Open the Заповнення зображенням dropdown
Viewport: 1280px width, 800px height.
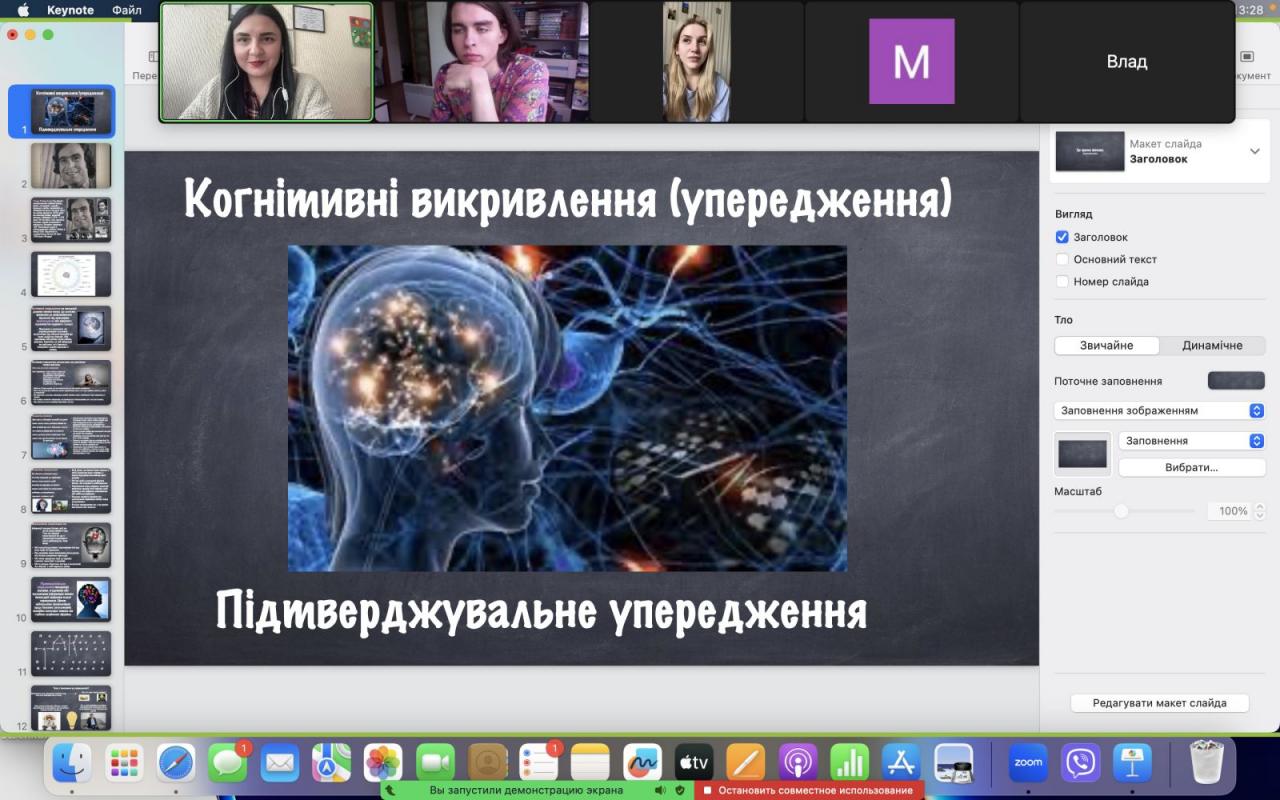1159,410
